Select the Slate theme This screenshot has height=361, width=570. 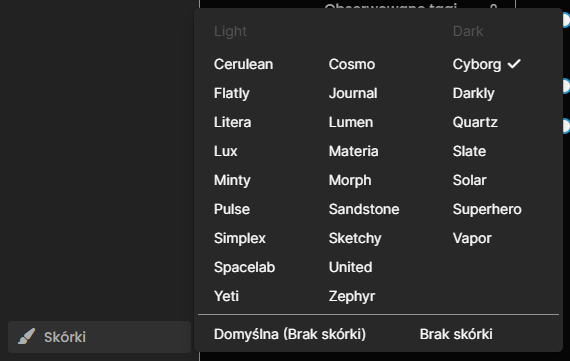pyautogui.click(x=469, y=151)
